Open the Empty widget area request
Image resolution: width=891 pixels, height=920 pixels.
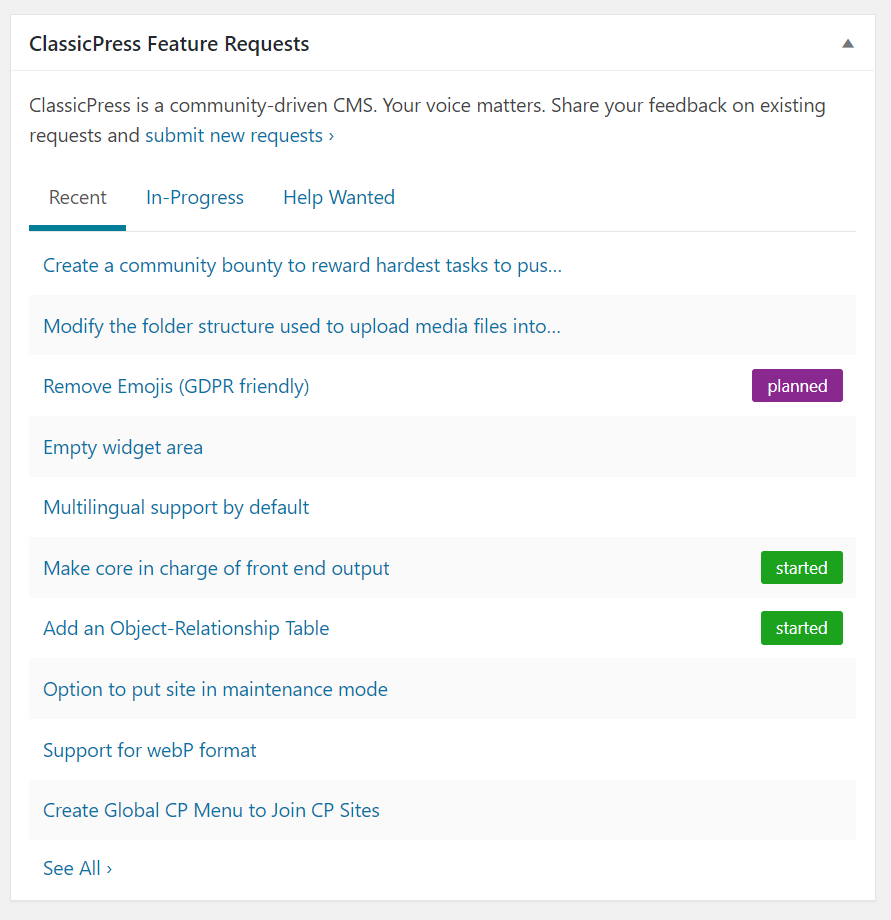click(123, 447)
